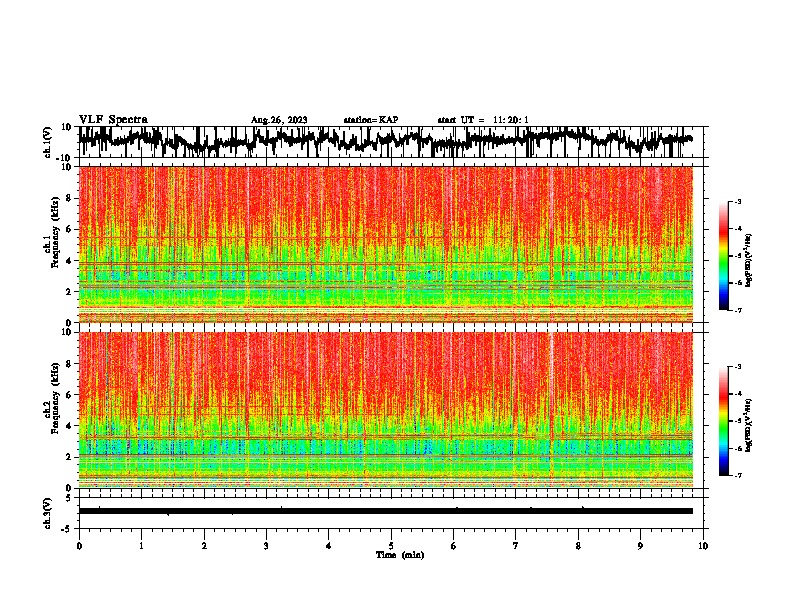The width and height of the screenshot is (792, 612).
Task: Click the "station=KAP" header text
Action: [371, 120]
